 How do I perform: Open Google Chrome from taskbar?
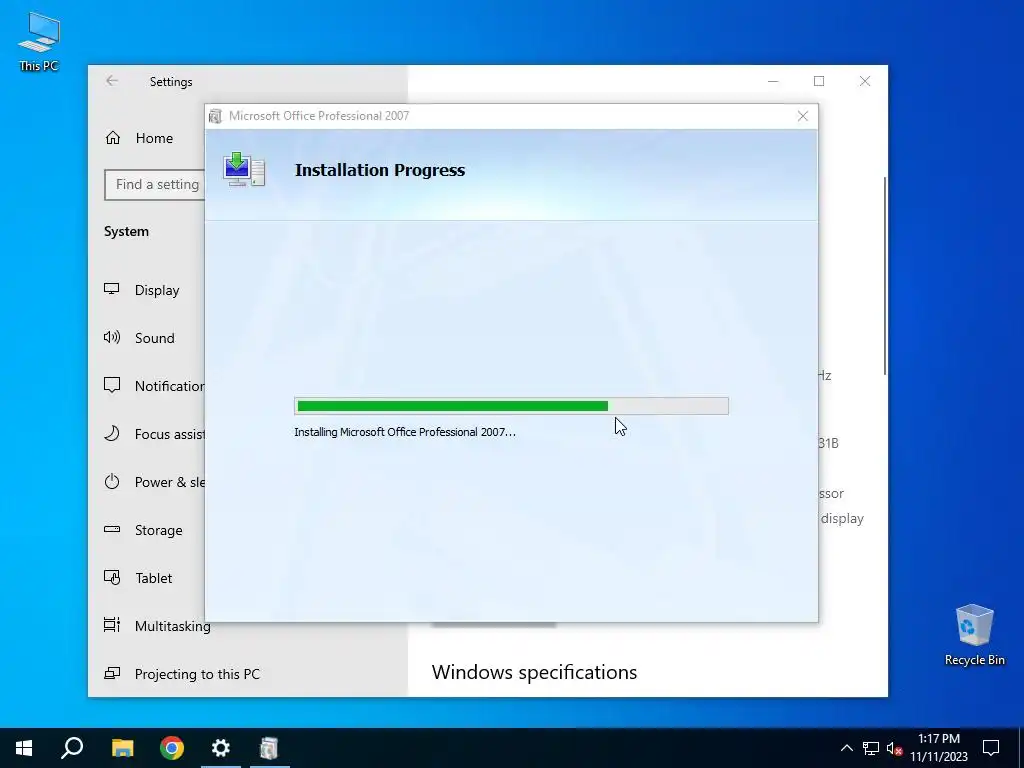click(172, 748)
